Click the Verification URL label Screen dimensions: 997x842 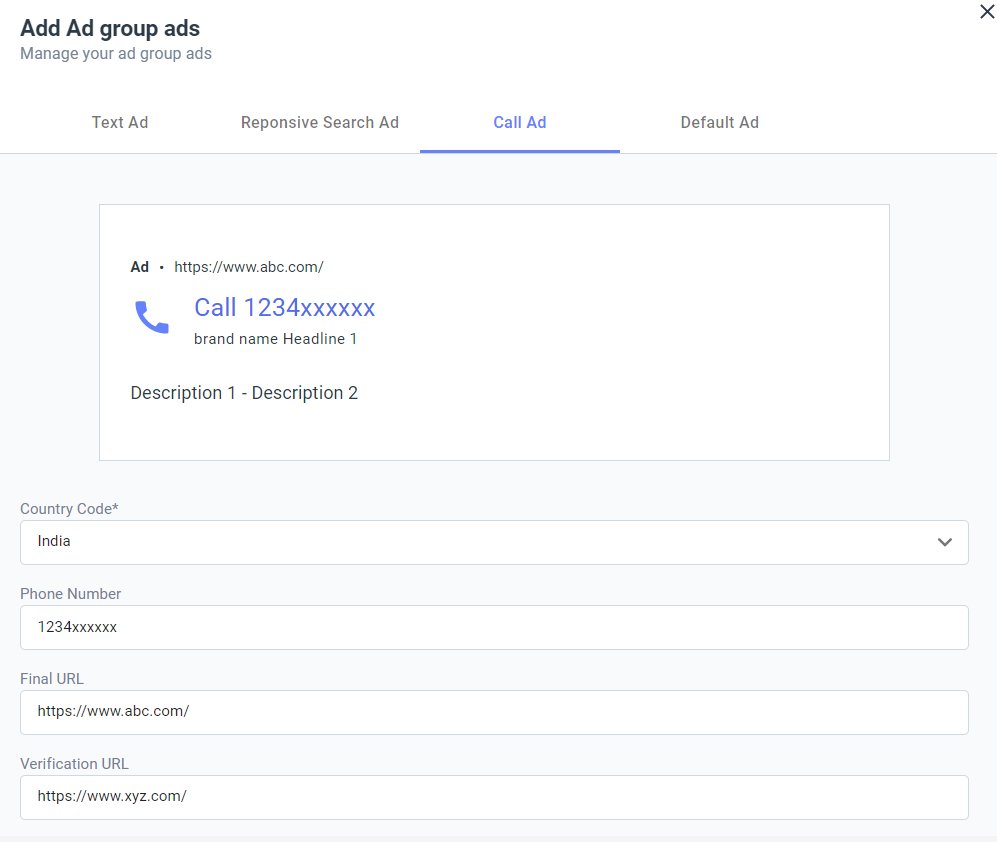(74, 764)
